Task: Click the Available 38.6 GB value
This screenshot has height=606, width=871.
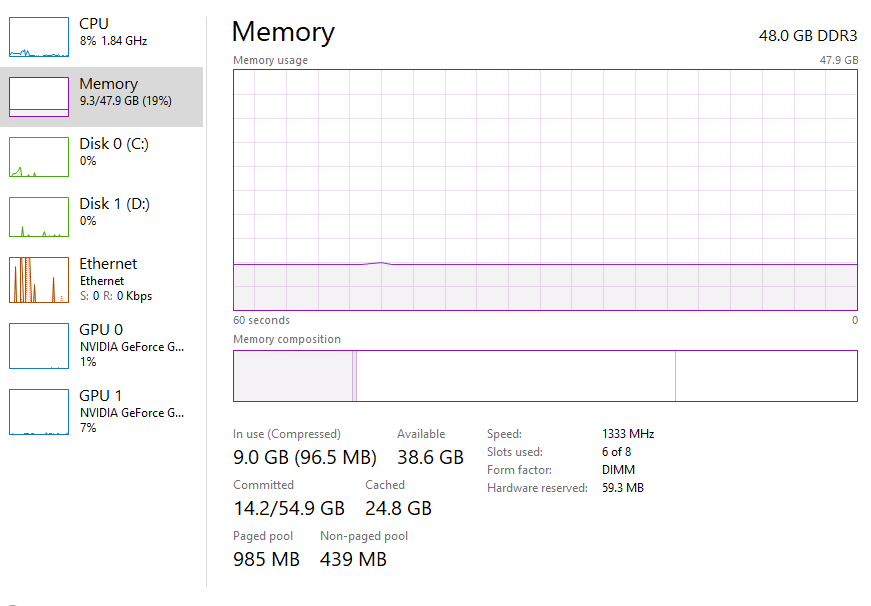Action: [430, 458]
